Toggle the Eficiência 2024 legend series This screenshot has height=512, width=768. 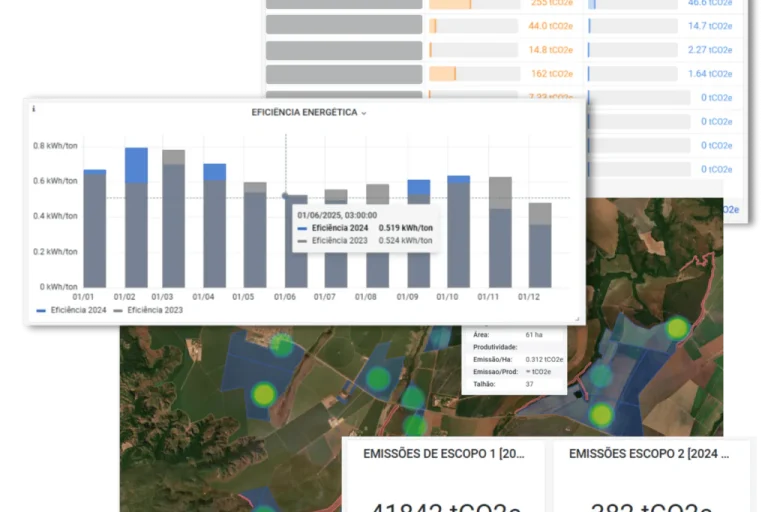[x=72, y=311]
